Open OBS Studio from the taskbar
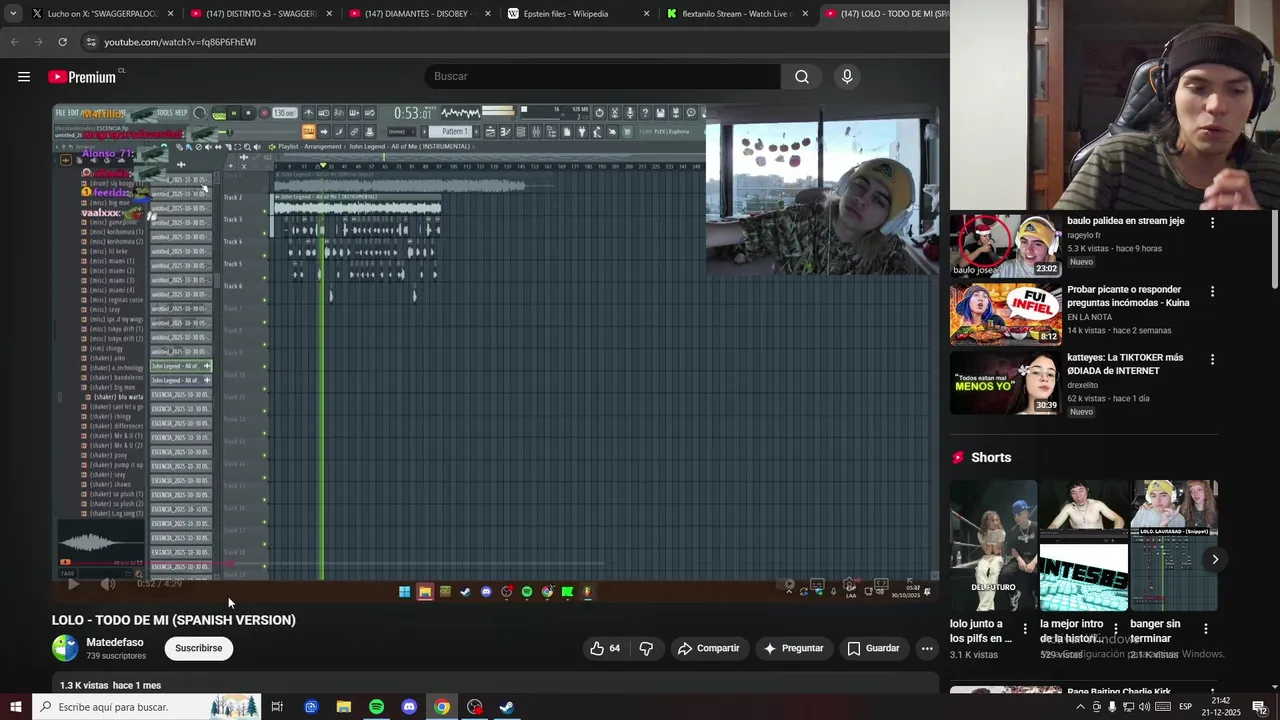The width and height of the screenshot is (1280, 720). tap(474, 707)
